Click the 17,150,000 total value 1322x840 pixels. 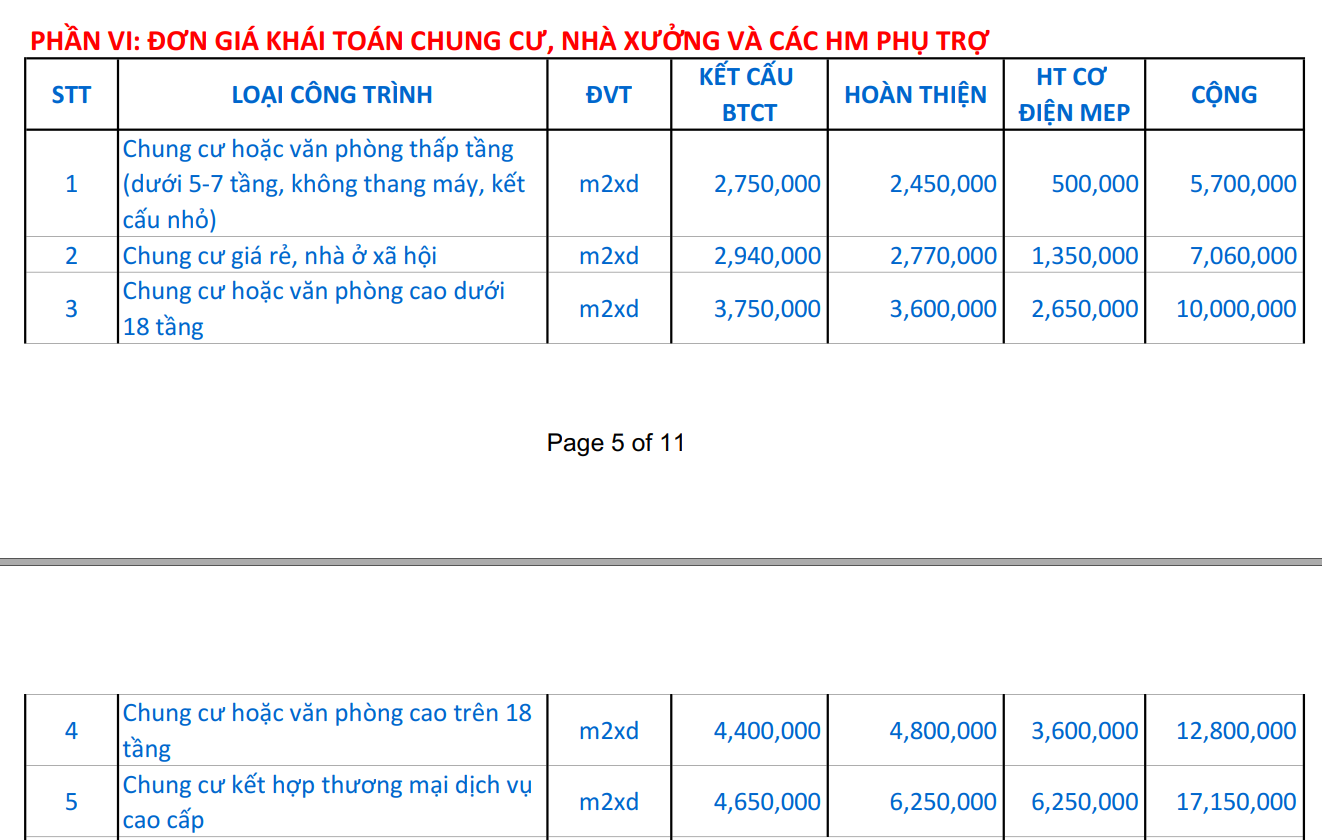[x=1236, y=802]
